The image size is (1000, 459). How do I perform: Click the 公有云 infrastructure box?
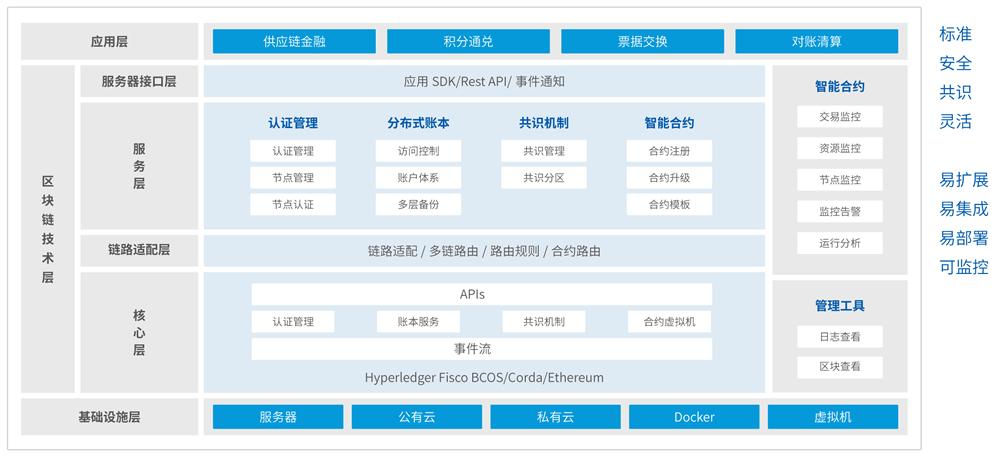click(416, 417)
